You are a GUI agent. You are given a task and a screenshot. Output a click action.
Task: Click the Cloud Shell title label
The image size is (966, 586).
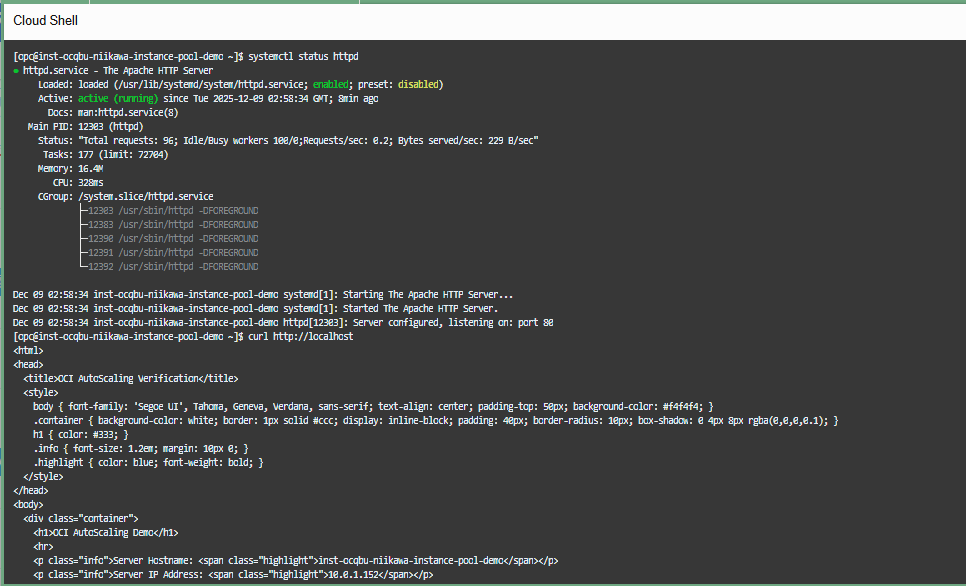pyautogui.click(x=45, y=20)
